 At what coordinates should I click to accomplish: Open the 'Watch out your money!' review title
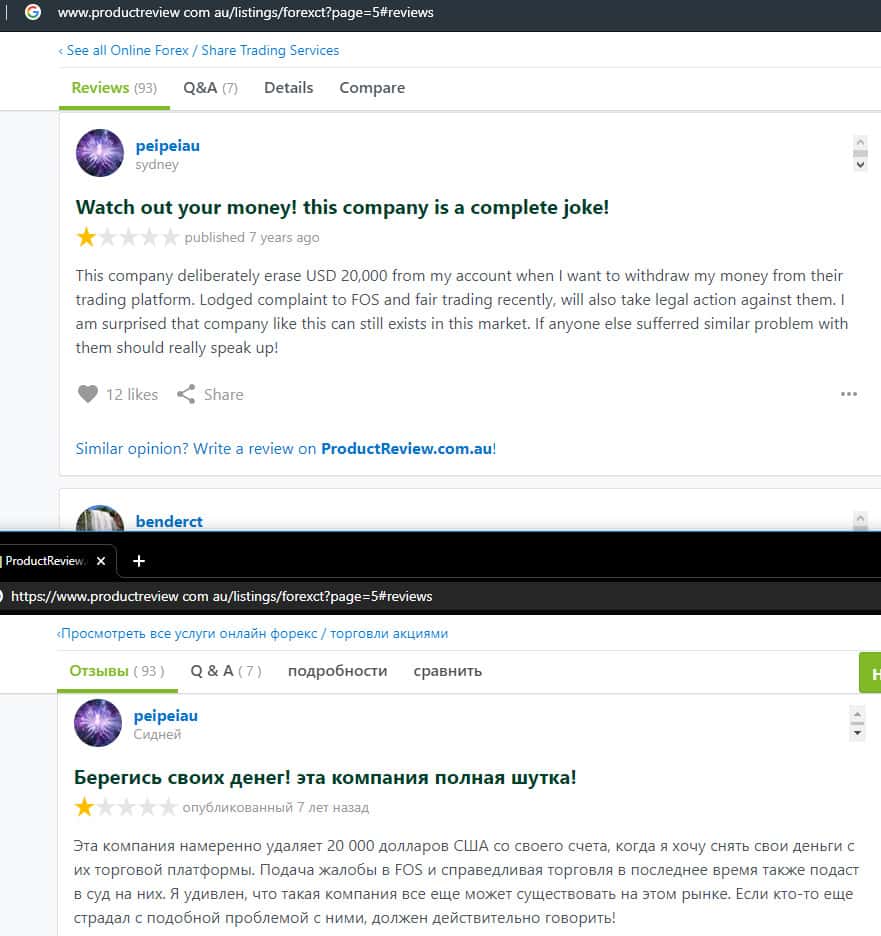point(342,207)
